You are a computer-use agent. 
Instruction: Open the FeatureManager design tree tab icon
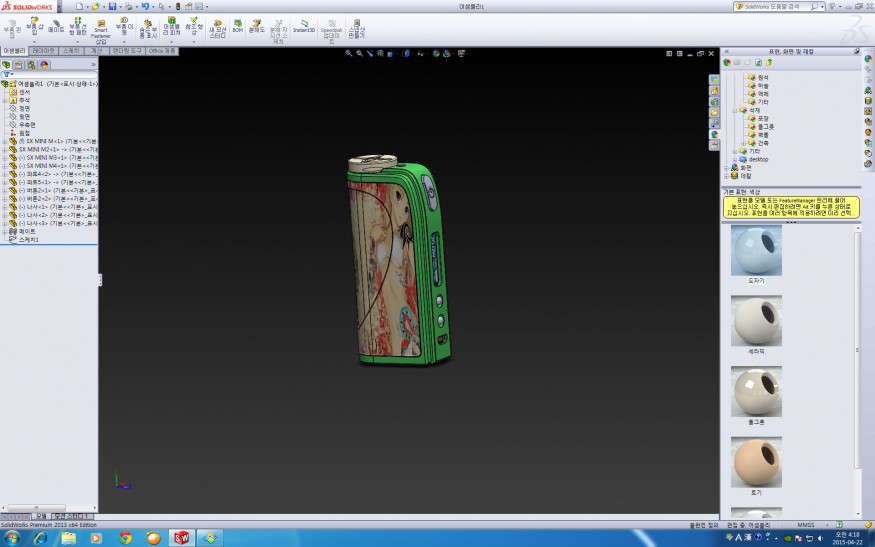(x=6, y=65)
